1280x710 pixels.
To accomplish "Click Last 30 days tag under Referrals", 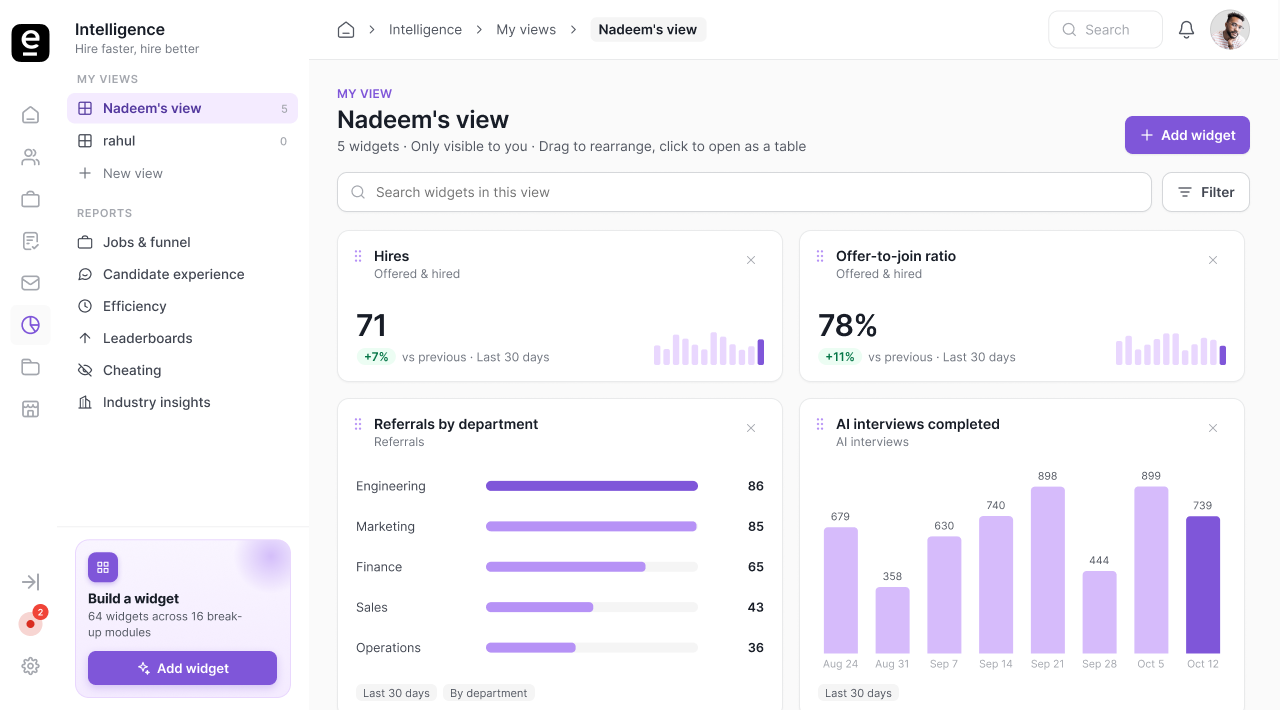I will 396,693.
